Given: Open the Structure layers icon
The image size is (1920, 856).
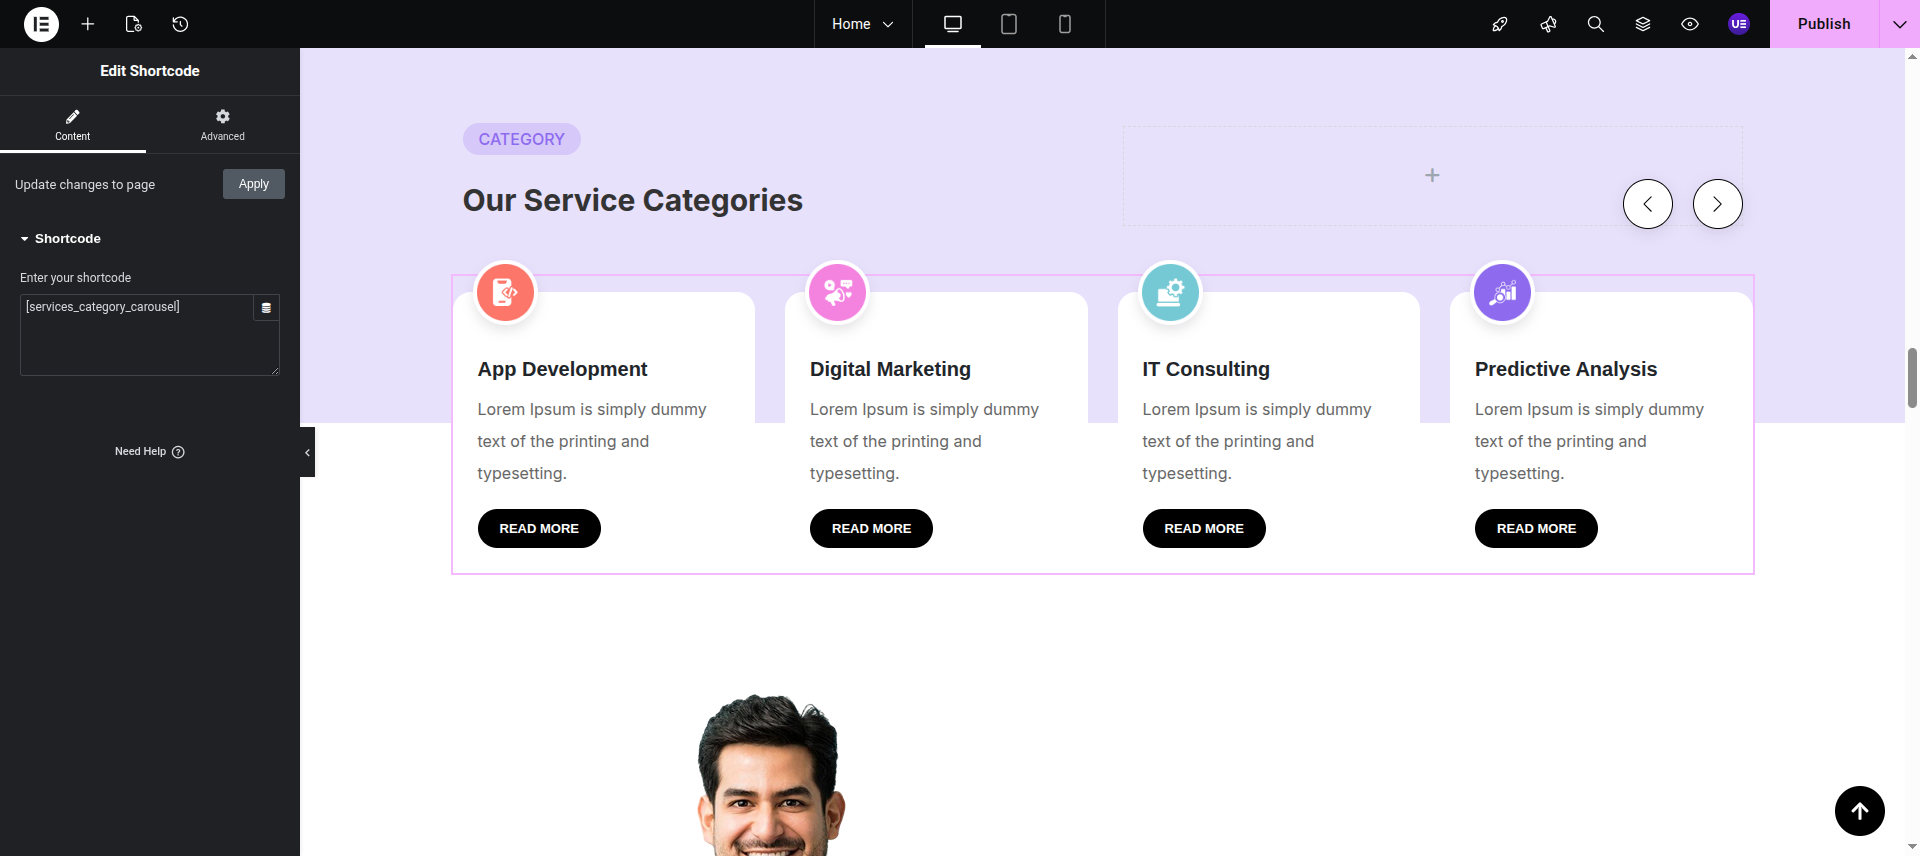Looking at the screenshot, I should tap(1642, 24).
